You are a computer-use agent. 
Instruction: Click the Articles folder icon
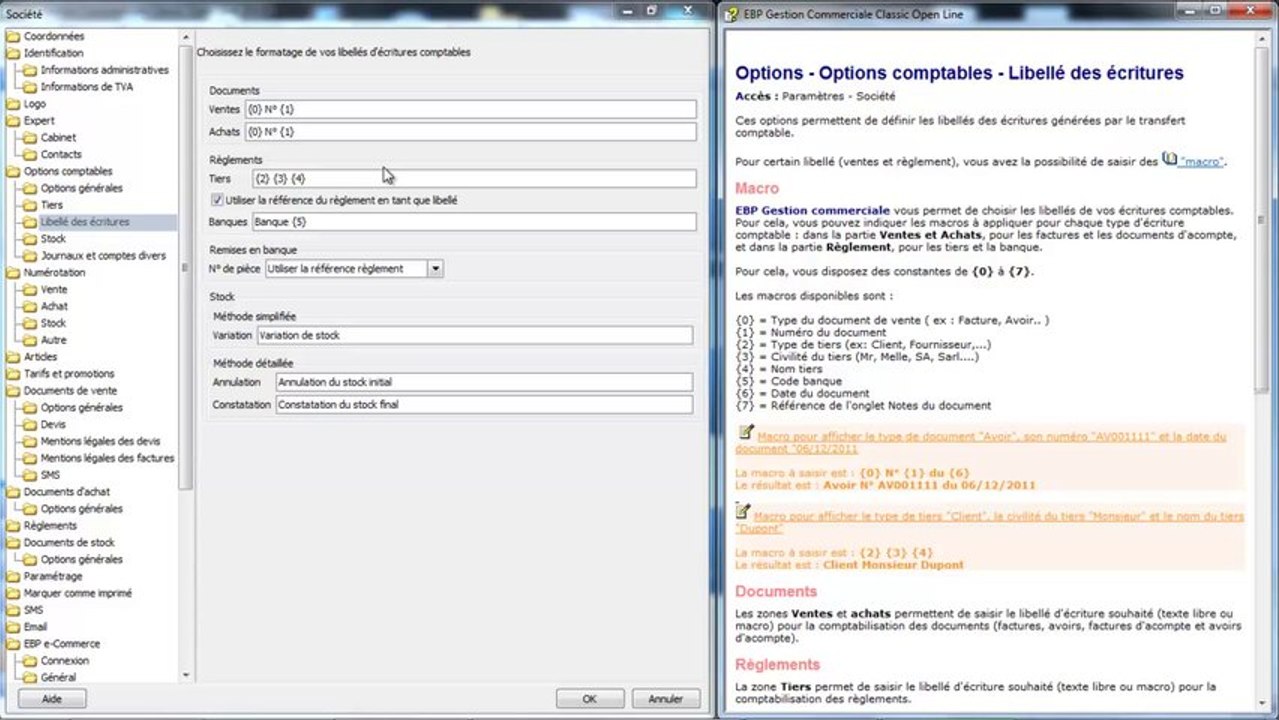click(x=12, y=357)
